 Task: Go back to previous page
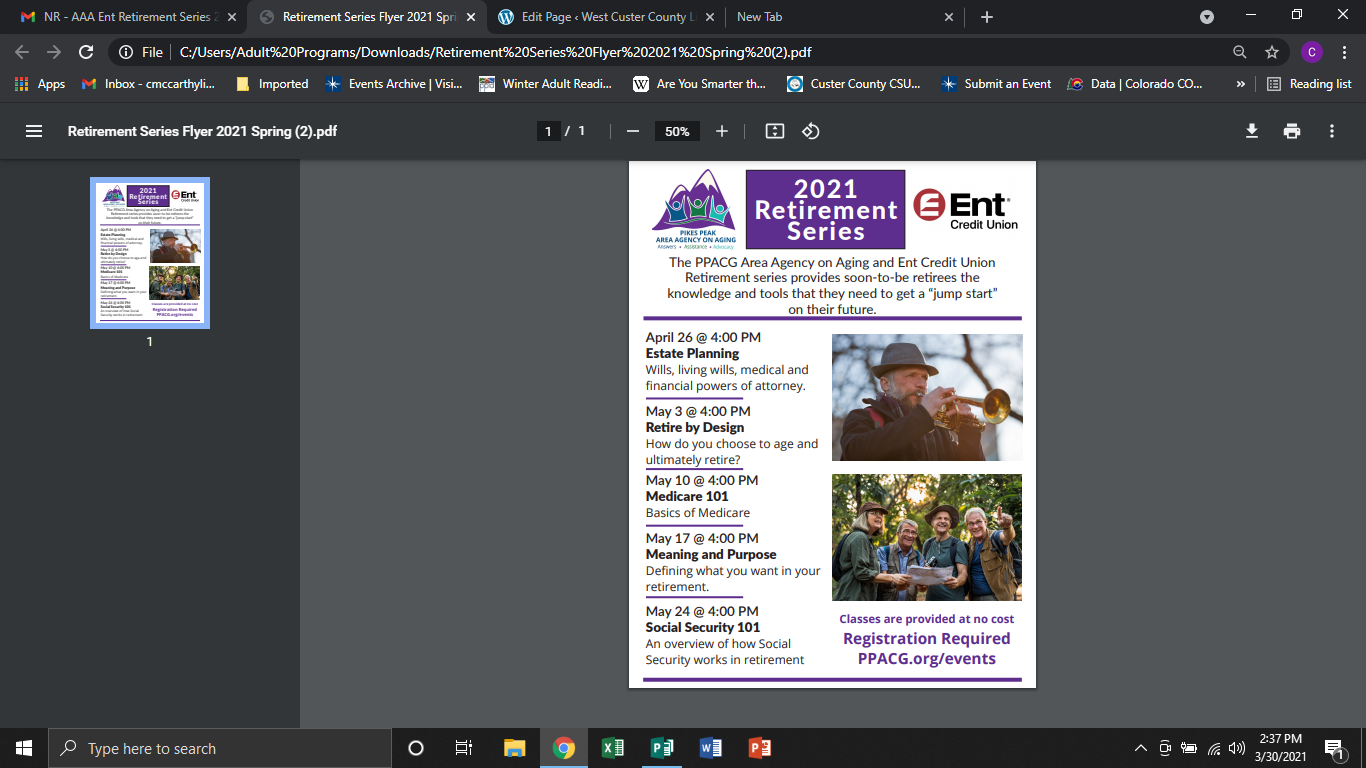coord(23,52)
